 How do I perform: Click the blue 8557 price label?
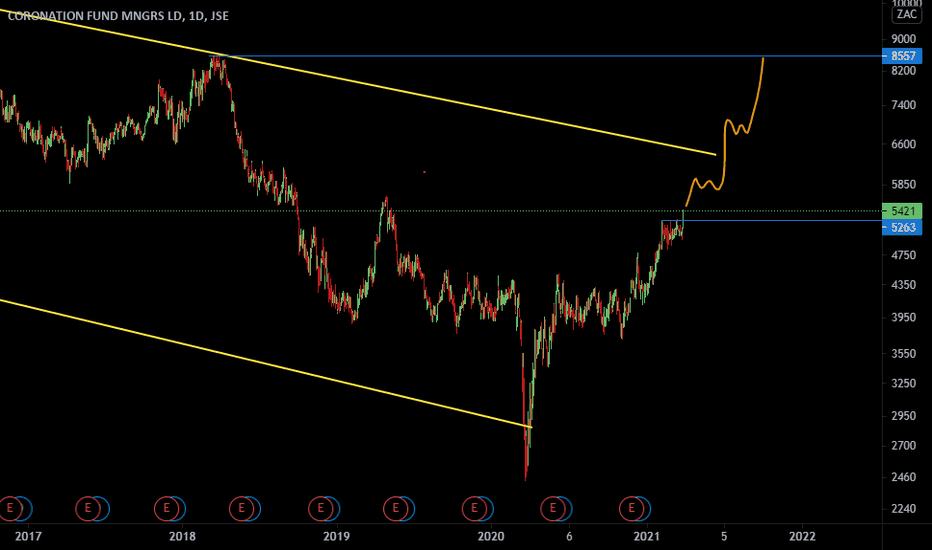902,56
